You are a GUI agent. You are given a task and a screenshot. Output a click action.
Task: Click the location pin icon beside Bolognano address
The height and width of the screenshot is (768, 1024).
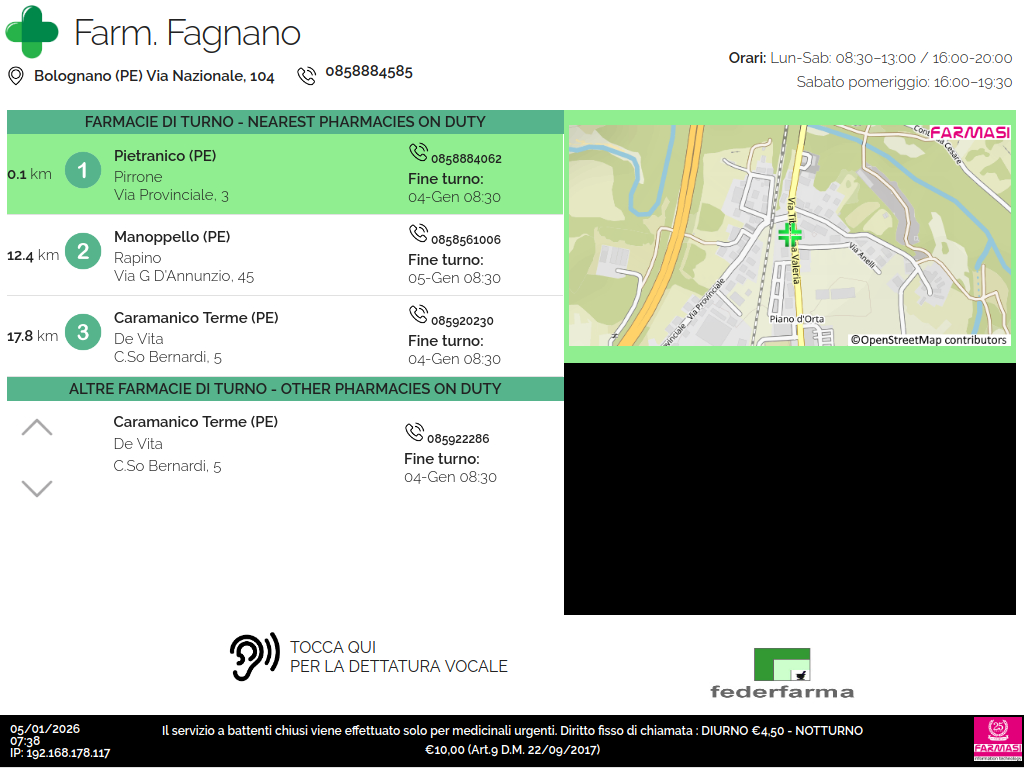pyautogui.click(x=16, y=76)
